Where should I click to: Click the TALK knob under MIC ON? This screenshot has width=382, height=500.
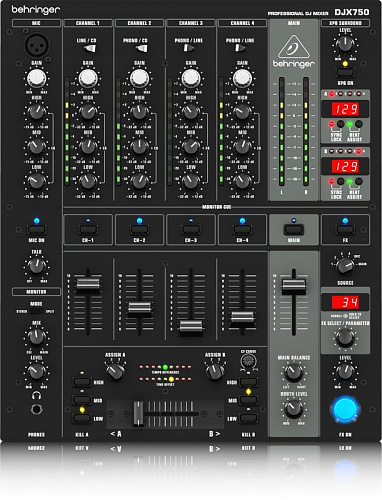pyautogui.click(x=36, y=266)
